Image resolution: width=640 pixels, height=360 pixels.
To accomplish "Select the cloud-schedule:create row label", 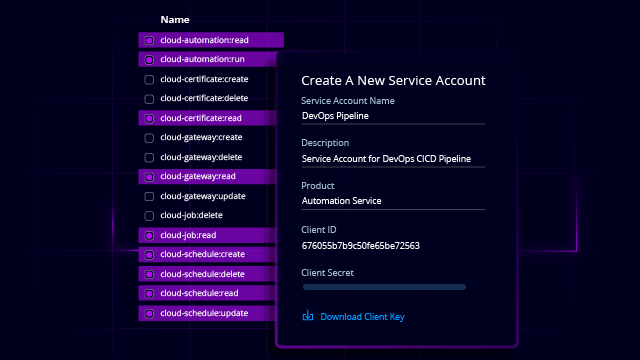I will pyautogui.click(x=202, y=254).
